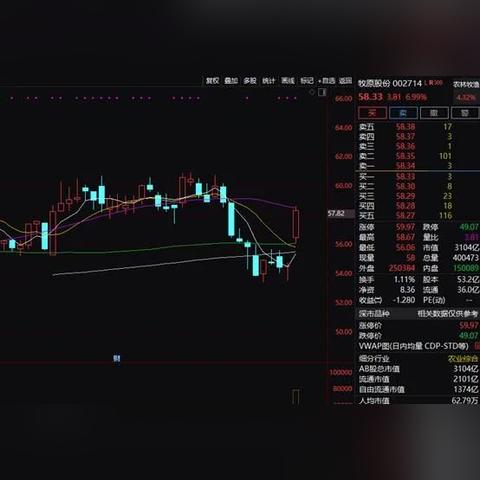Click the 净资 value 8.36
480x480 pixels.
coord(407,290)
